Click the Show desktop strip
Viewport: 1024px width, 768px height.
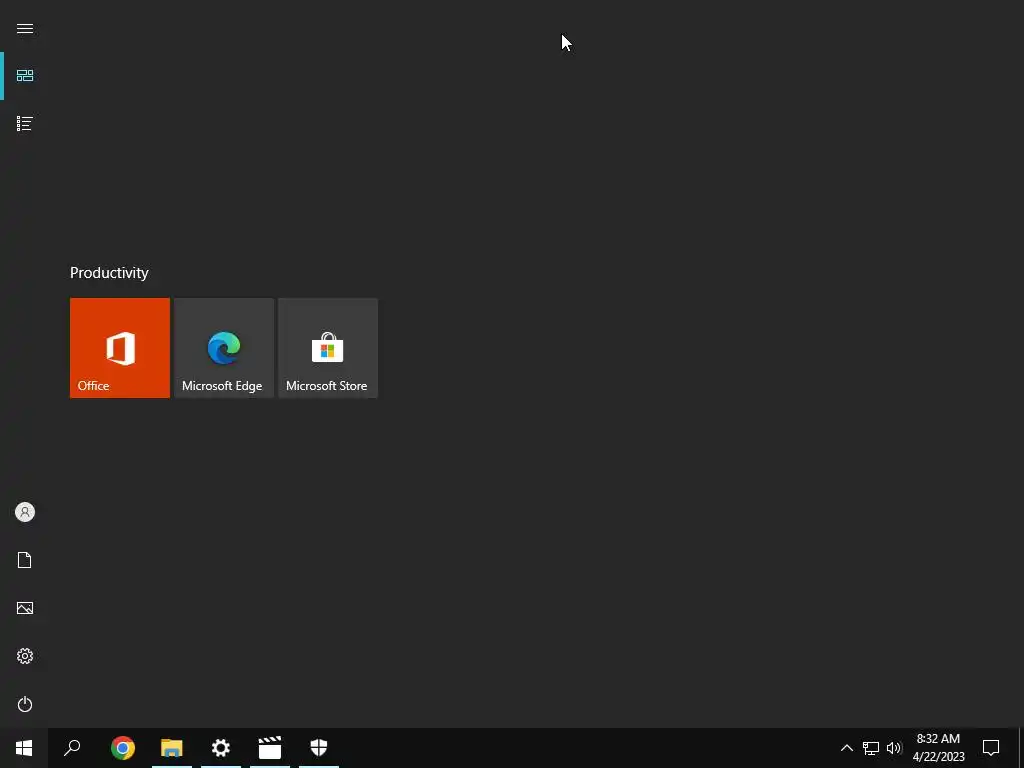(1021, 748)
